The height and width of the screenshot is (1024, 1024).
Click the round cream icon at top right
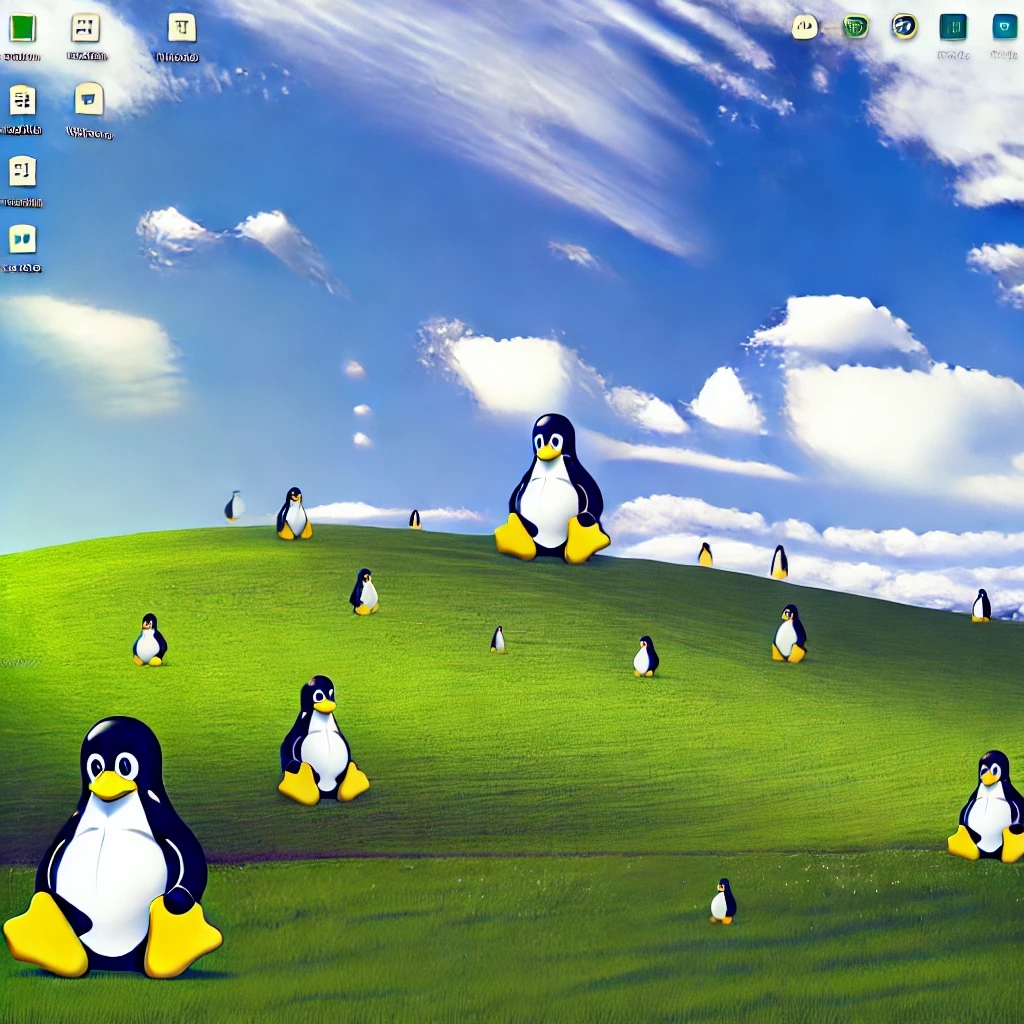[x=805, y=27]
